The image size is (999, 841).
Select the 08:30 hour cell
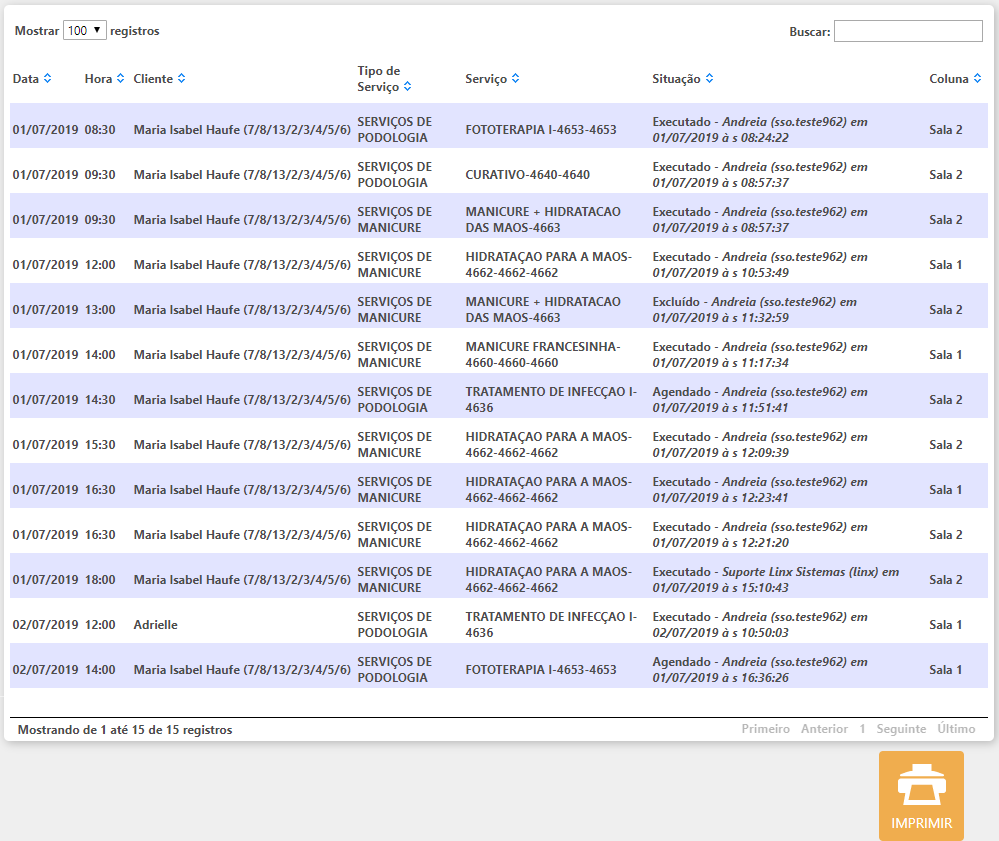[x=100, y=130]
